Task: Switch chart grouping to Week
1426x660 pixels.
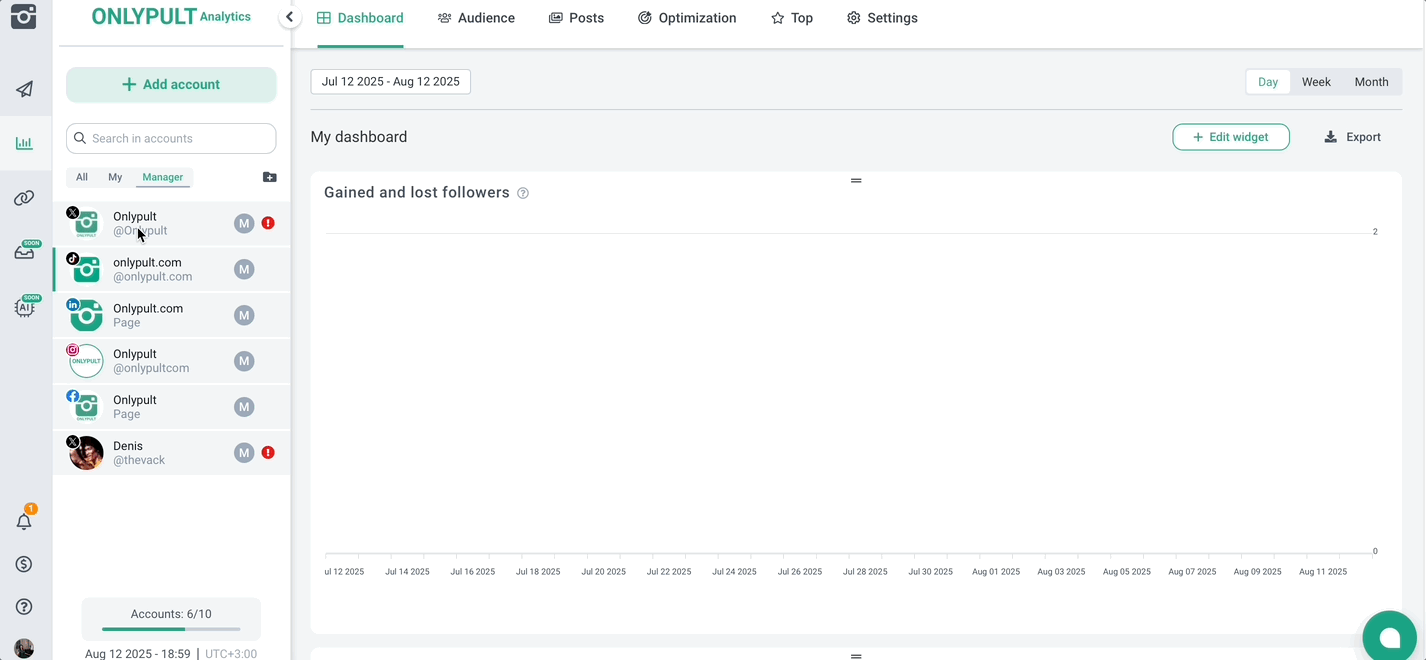Action: (1315, 82)
